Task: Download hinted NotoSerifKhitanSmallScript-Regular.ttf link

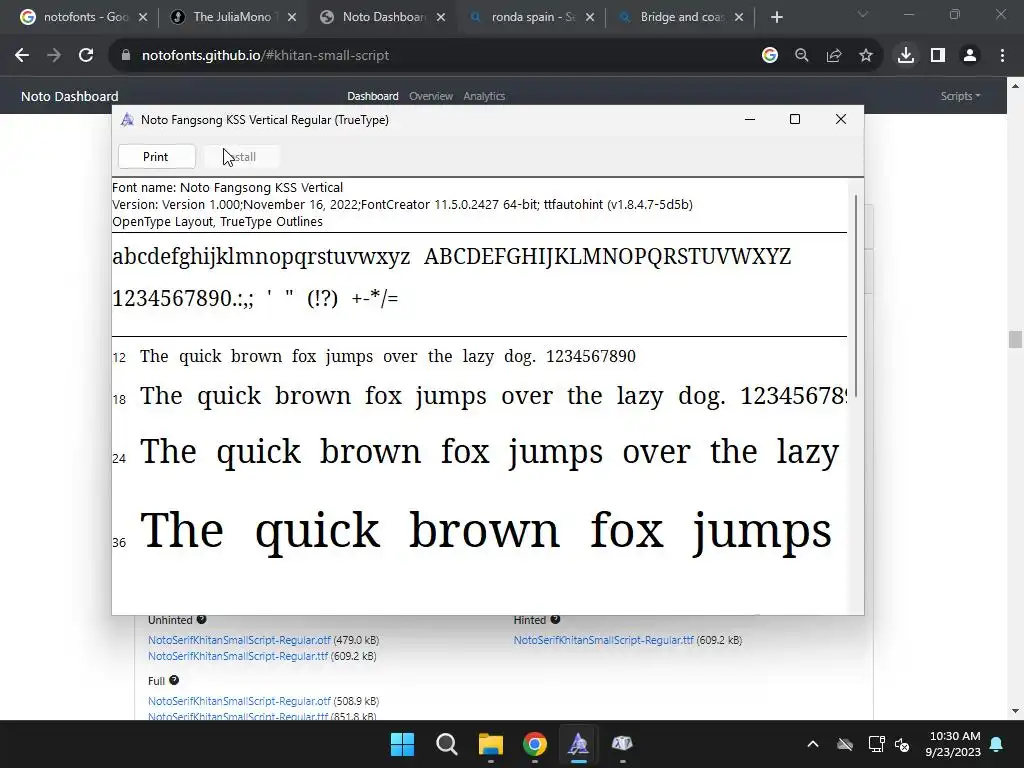Action: 603,640
